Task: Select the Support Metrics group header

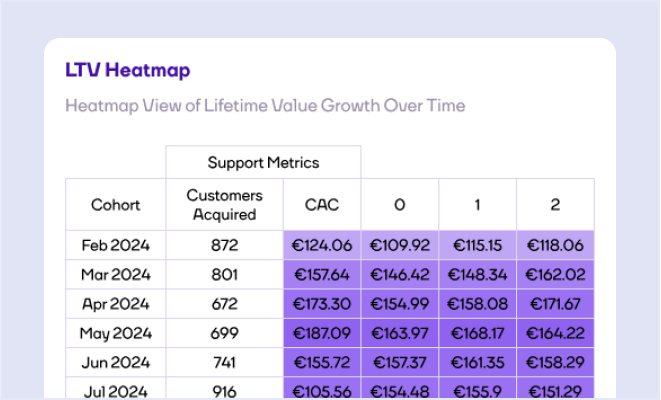Action: pyautogui.click(x=262, y=162)
